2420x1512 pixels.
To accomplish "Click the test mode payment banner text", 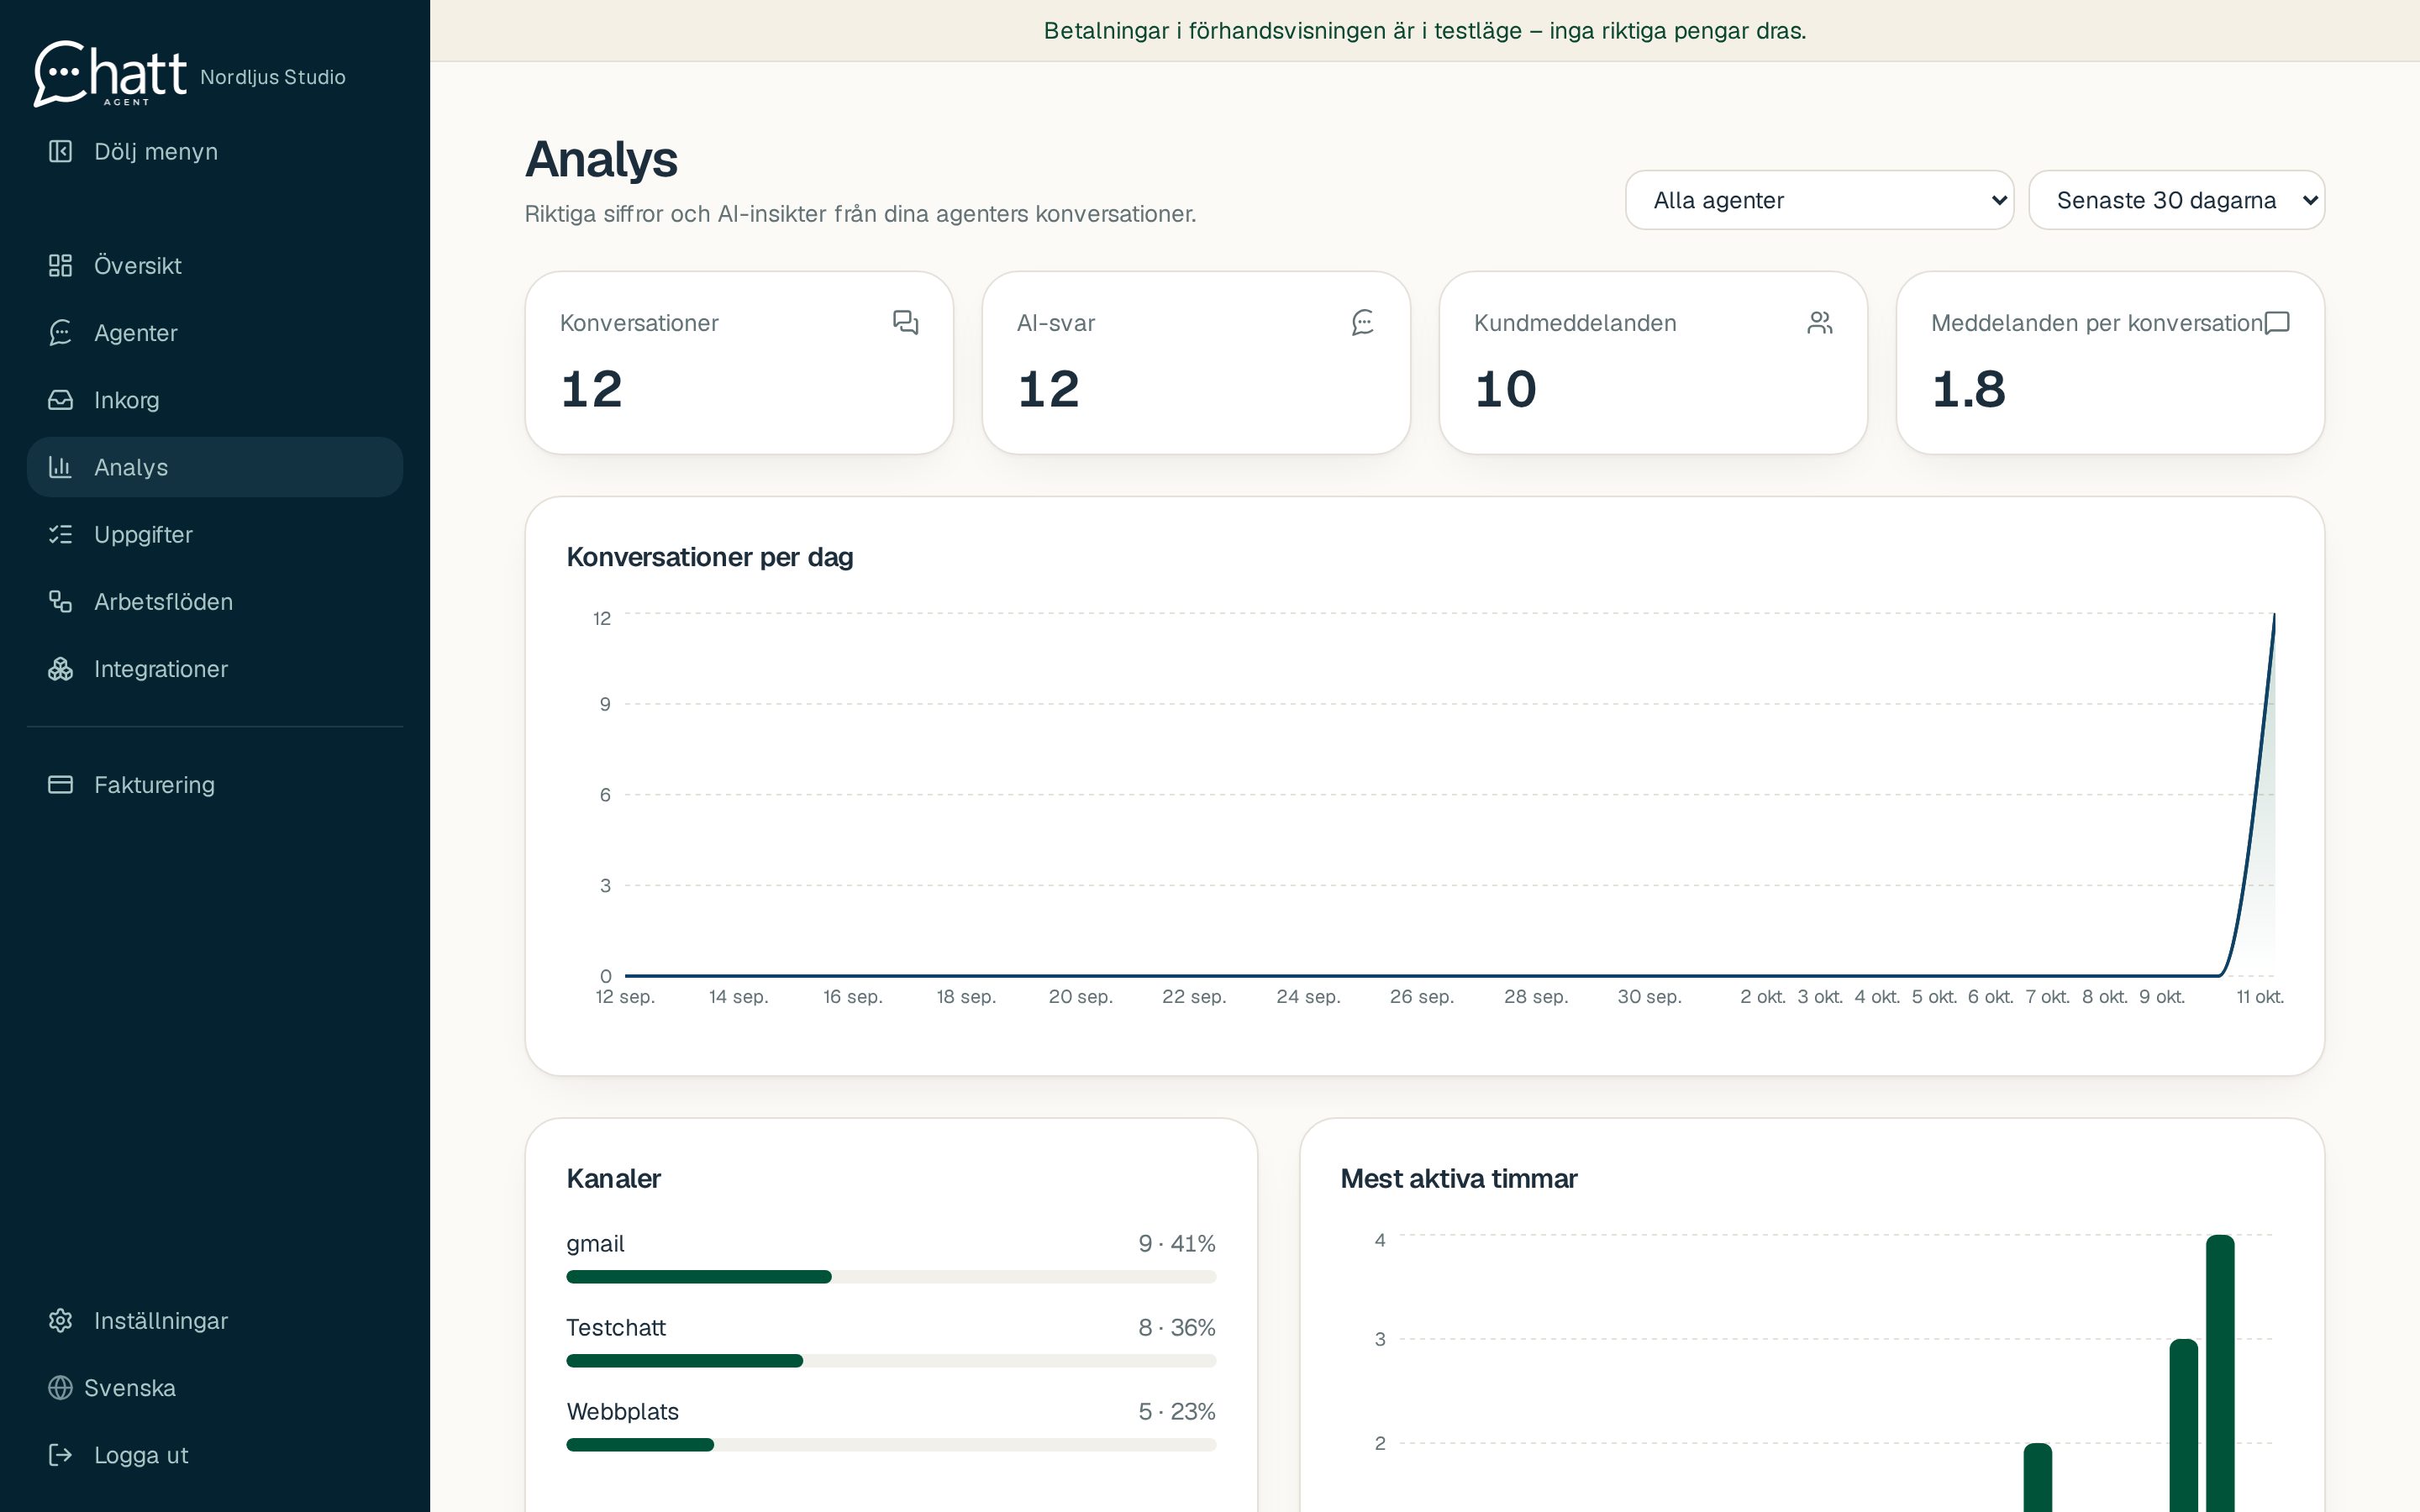I will [x=1425, y=30].
